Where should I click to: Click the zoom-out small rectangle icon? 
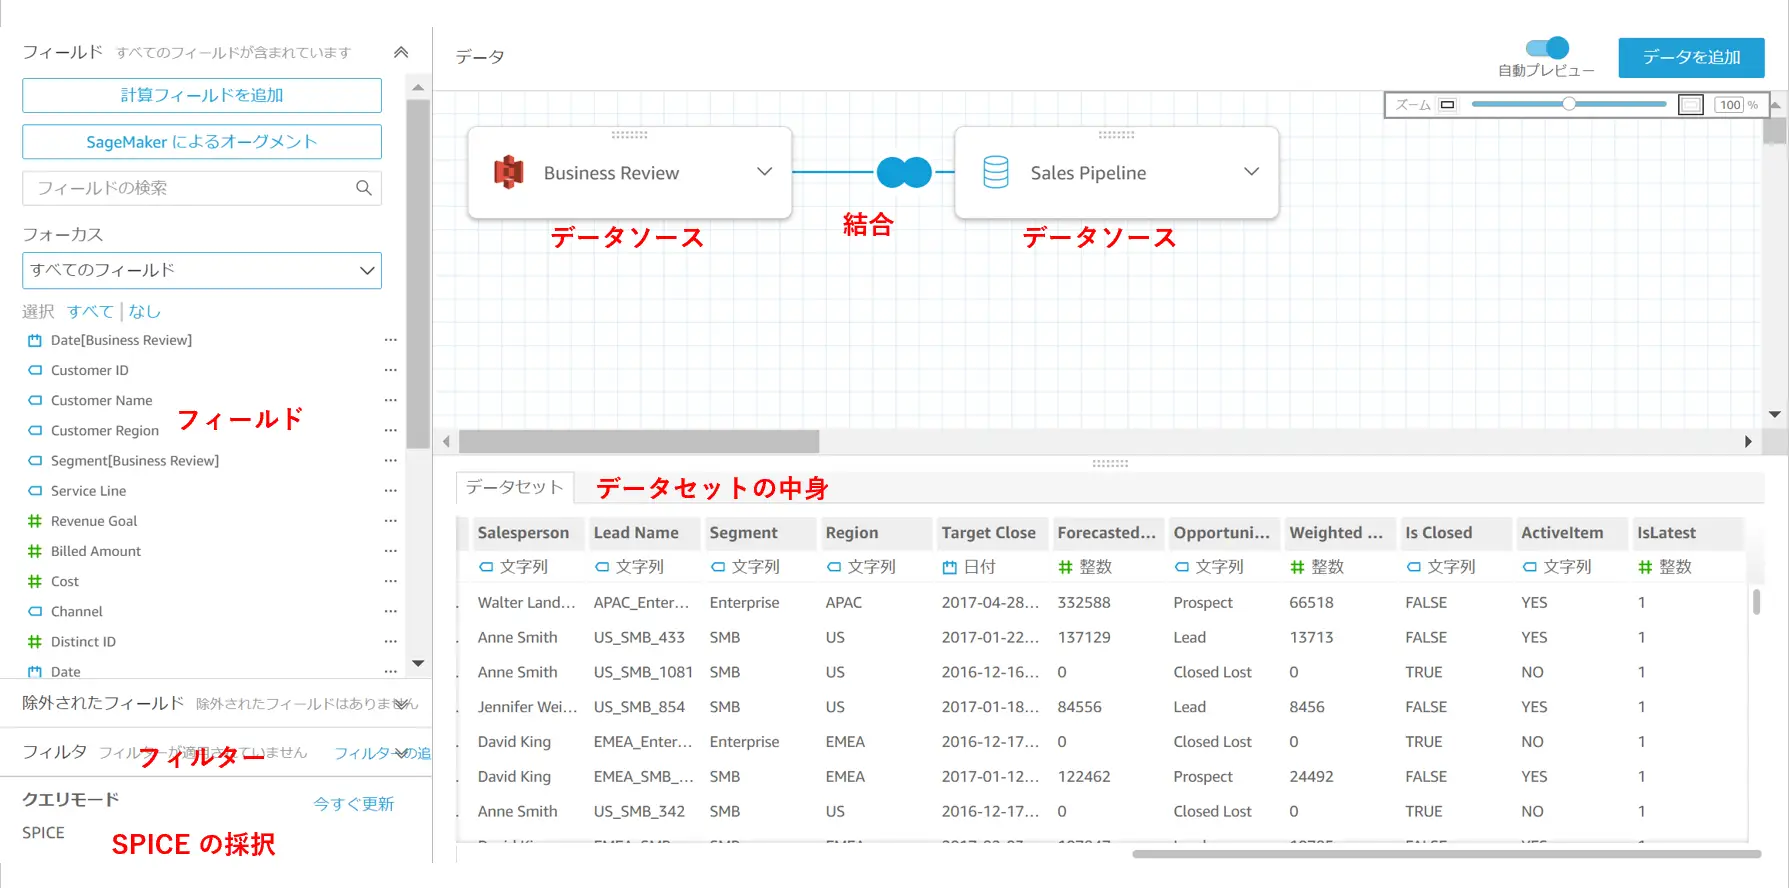(x=1447, y=105)
